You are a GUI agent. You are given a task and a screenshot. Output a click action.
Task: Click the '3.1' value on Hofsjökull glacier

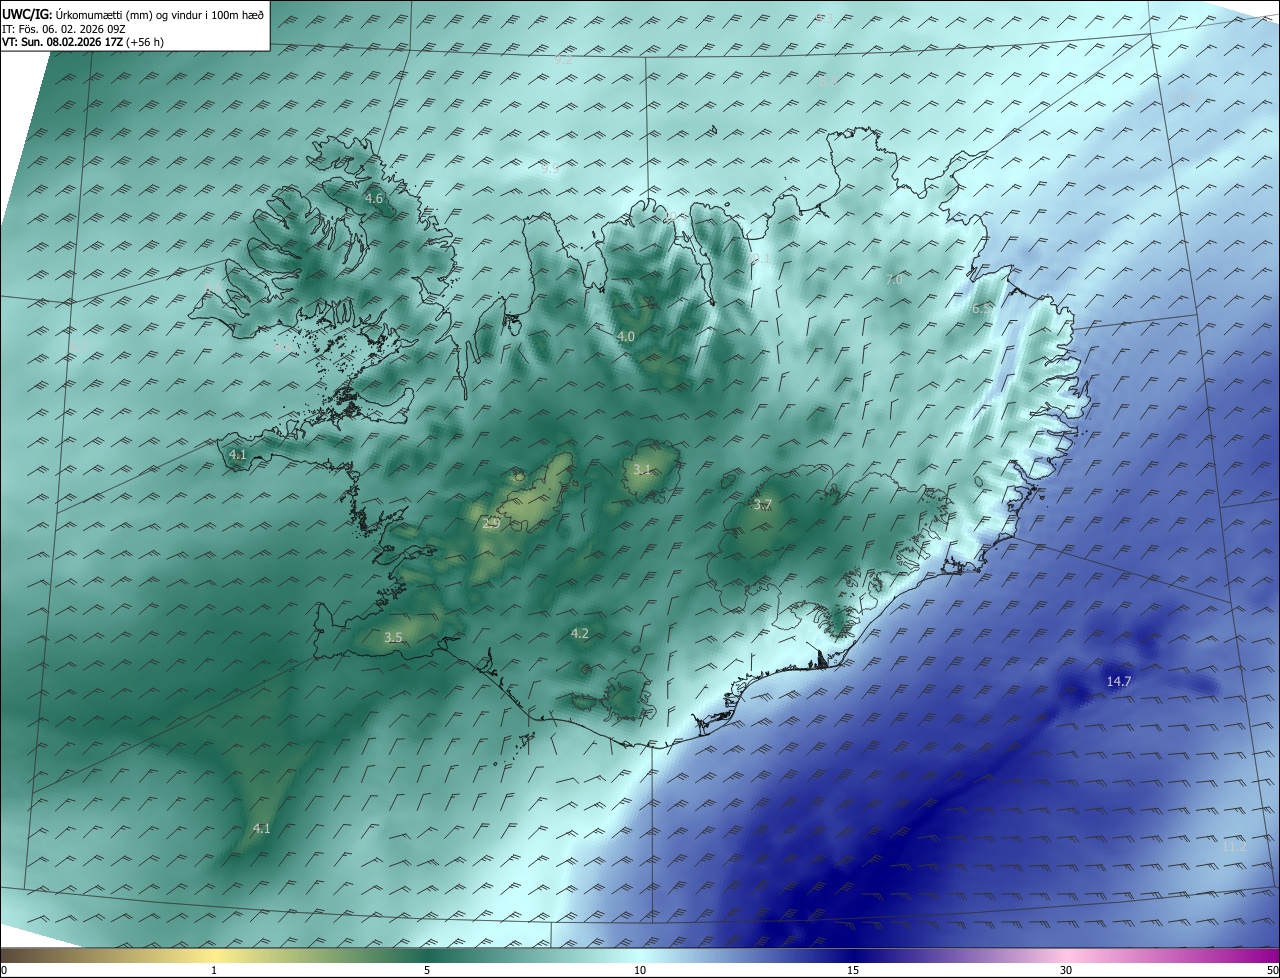642,470
